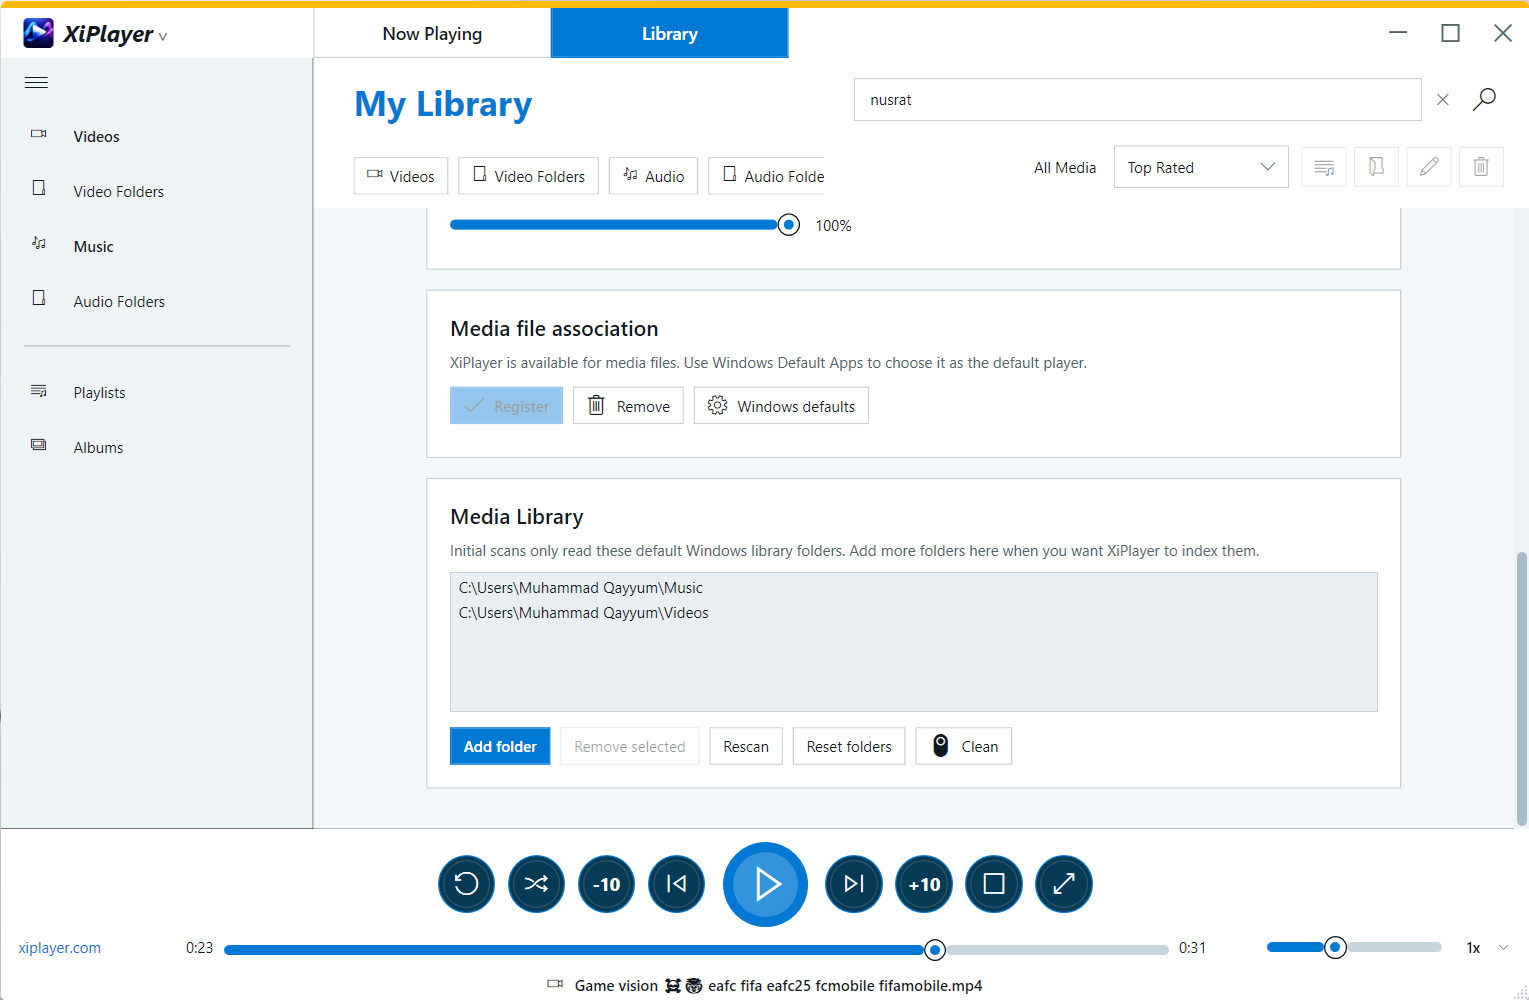
Task: Switch to the Now Playing tab
Action: (432, 34)
